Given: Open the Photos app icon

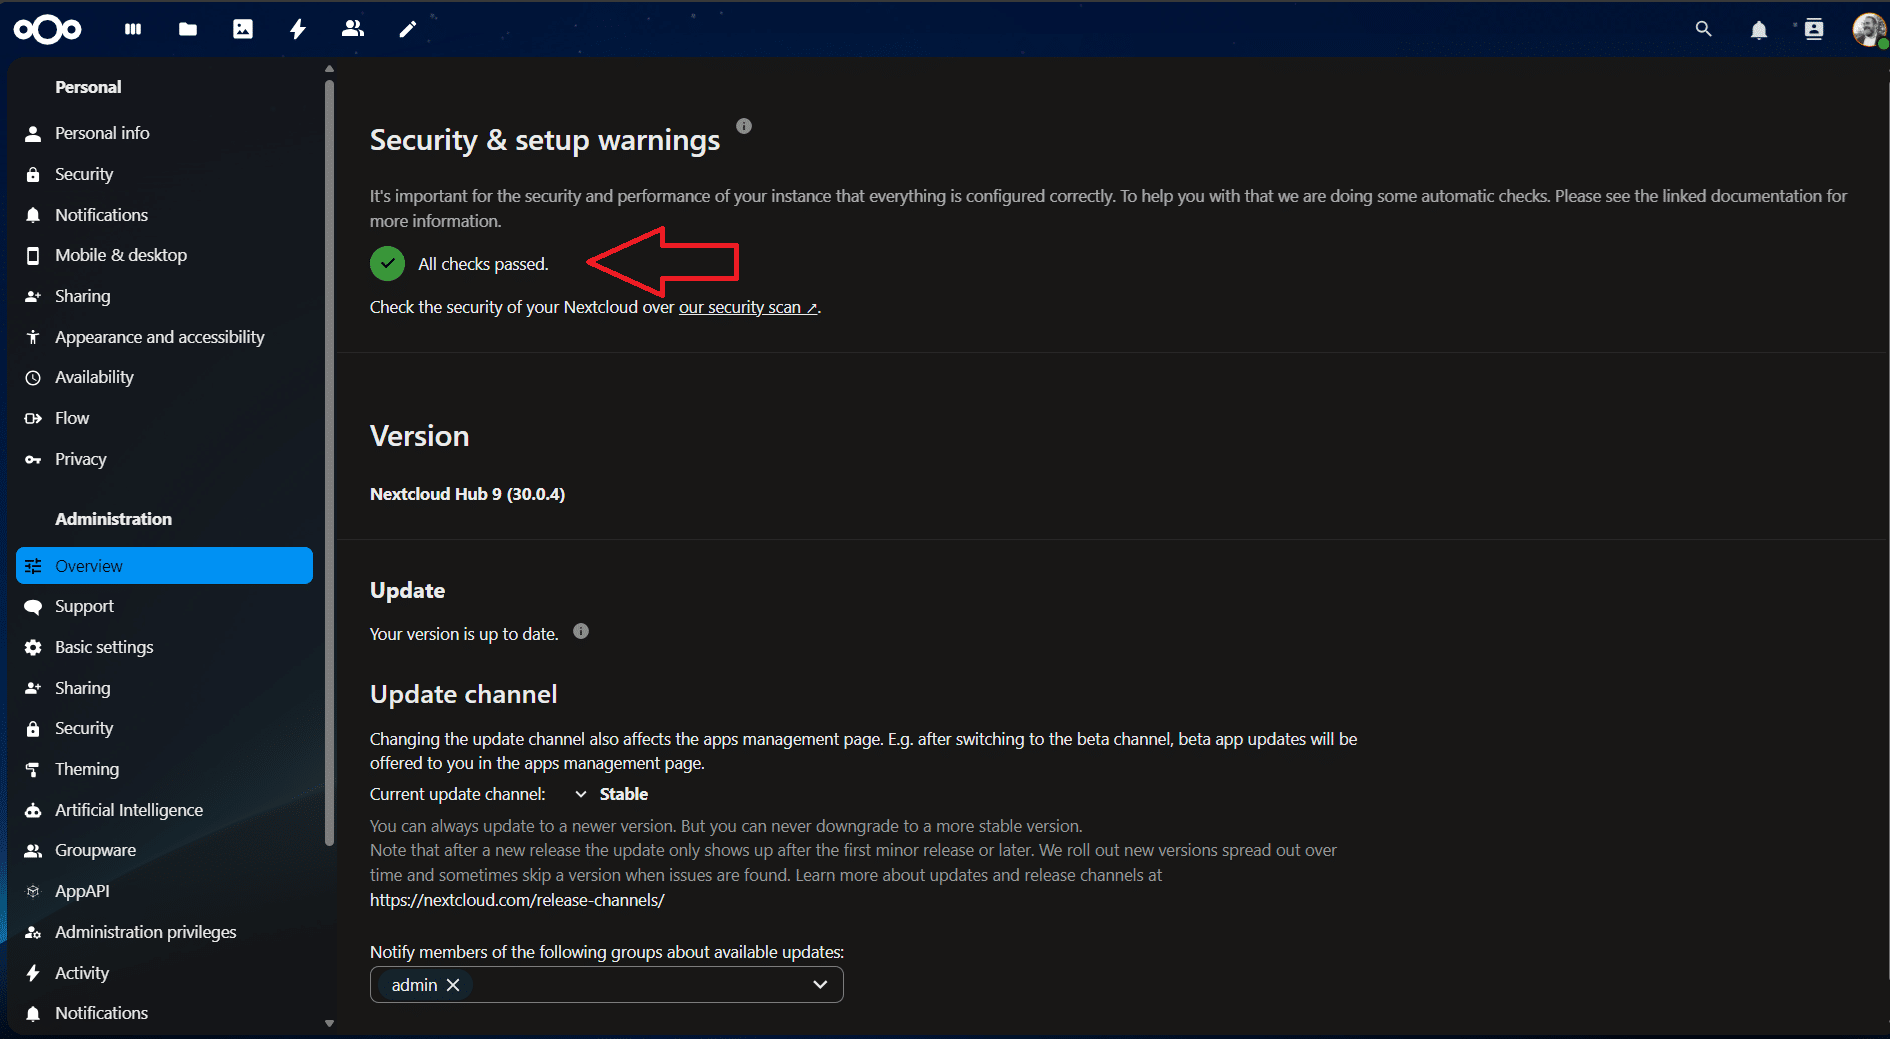Looking at the screenshot, I should [243, 29].
